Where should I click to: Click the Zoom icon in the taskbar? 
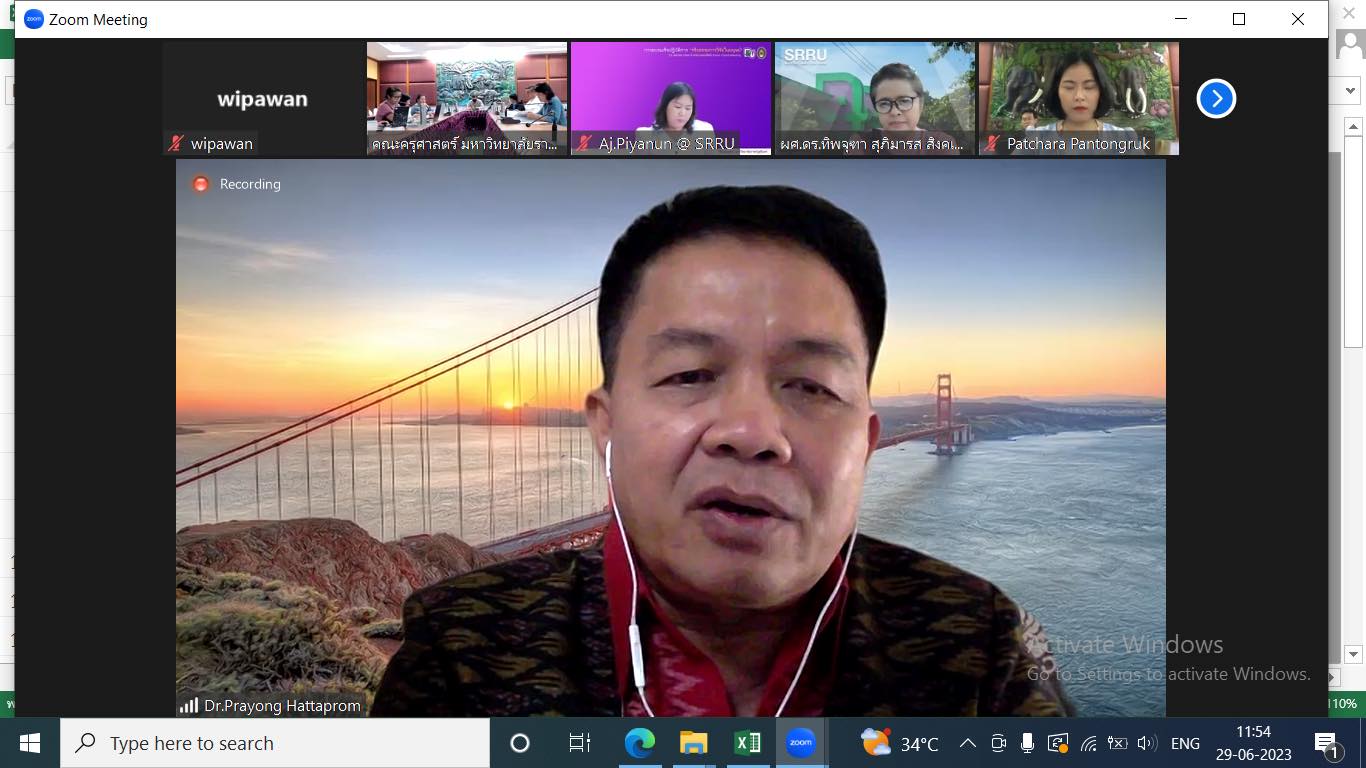[x=800, y=743]
